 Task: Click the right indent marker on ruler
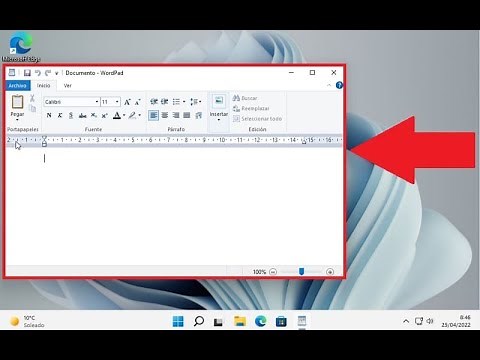tap(304, 142)
